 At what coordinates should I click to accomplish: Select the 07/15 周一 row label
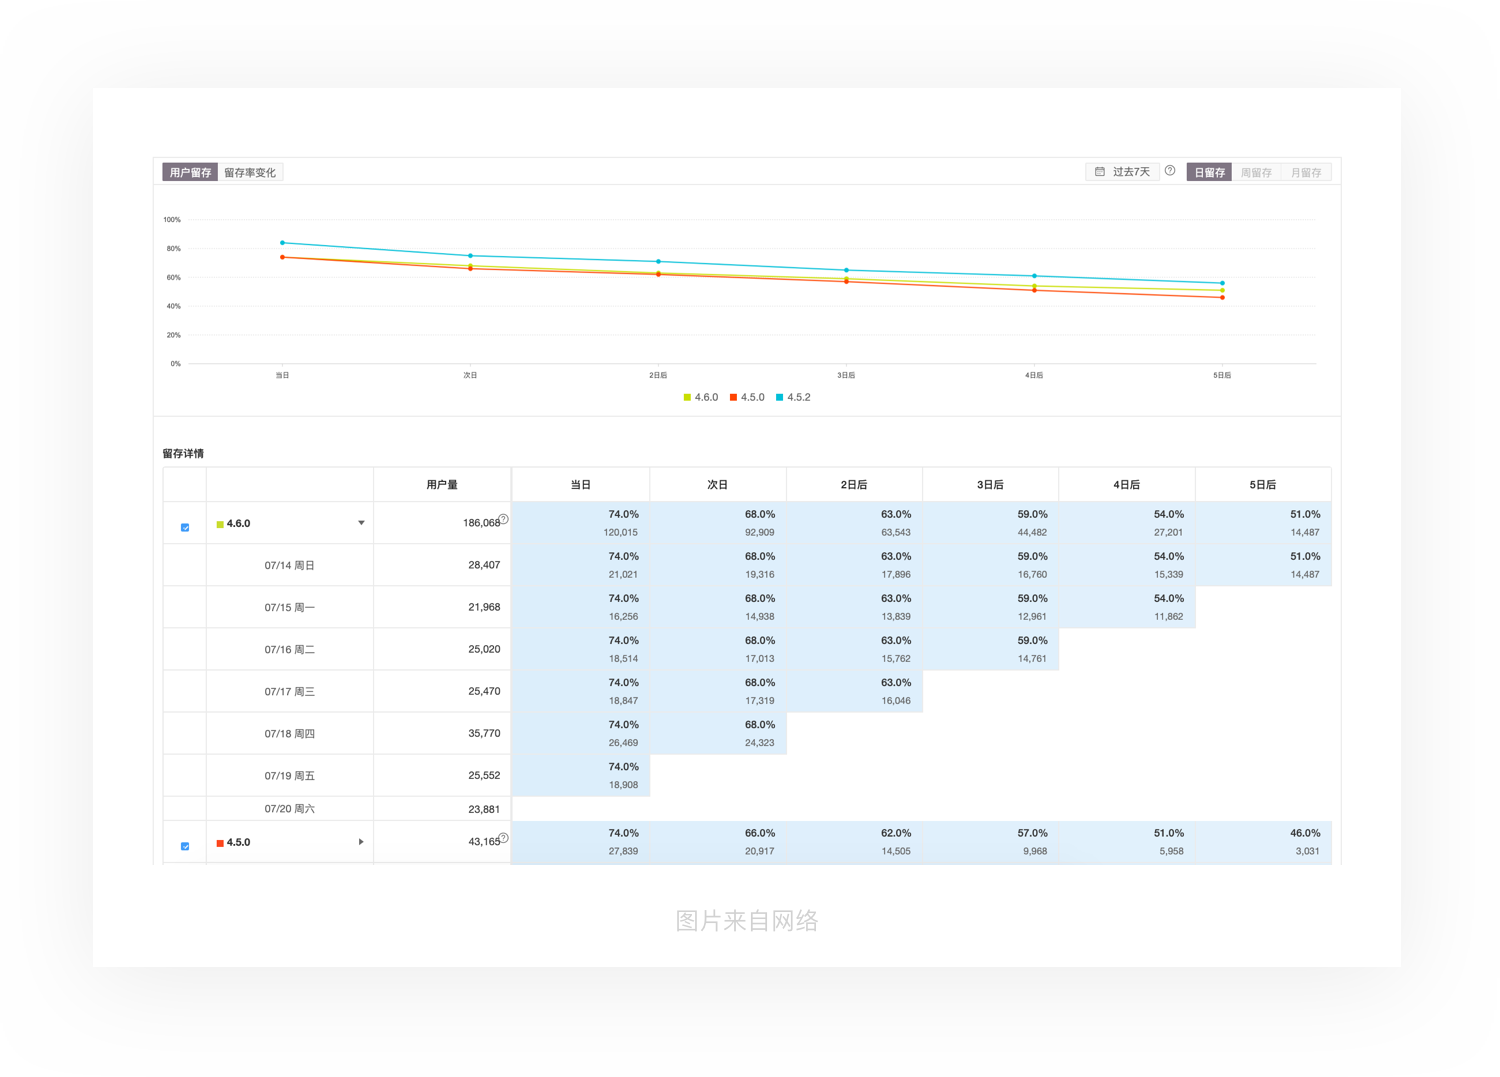pos(290,607)
